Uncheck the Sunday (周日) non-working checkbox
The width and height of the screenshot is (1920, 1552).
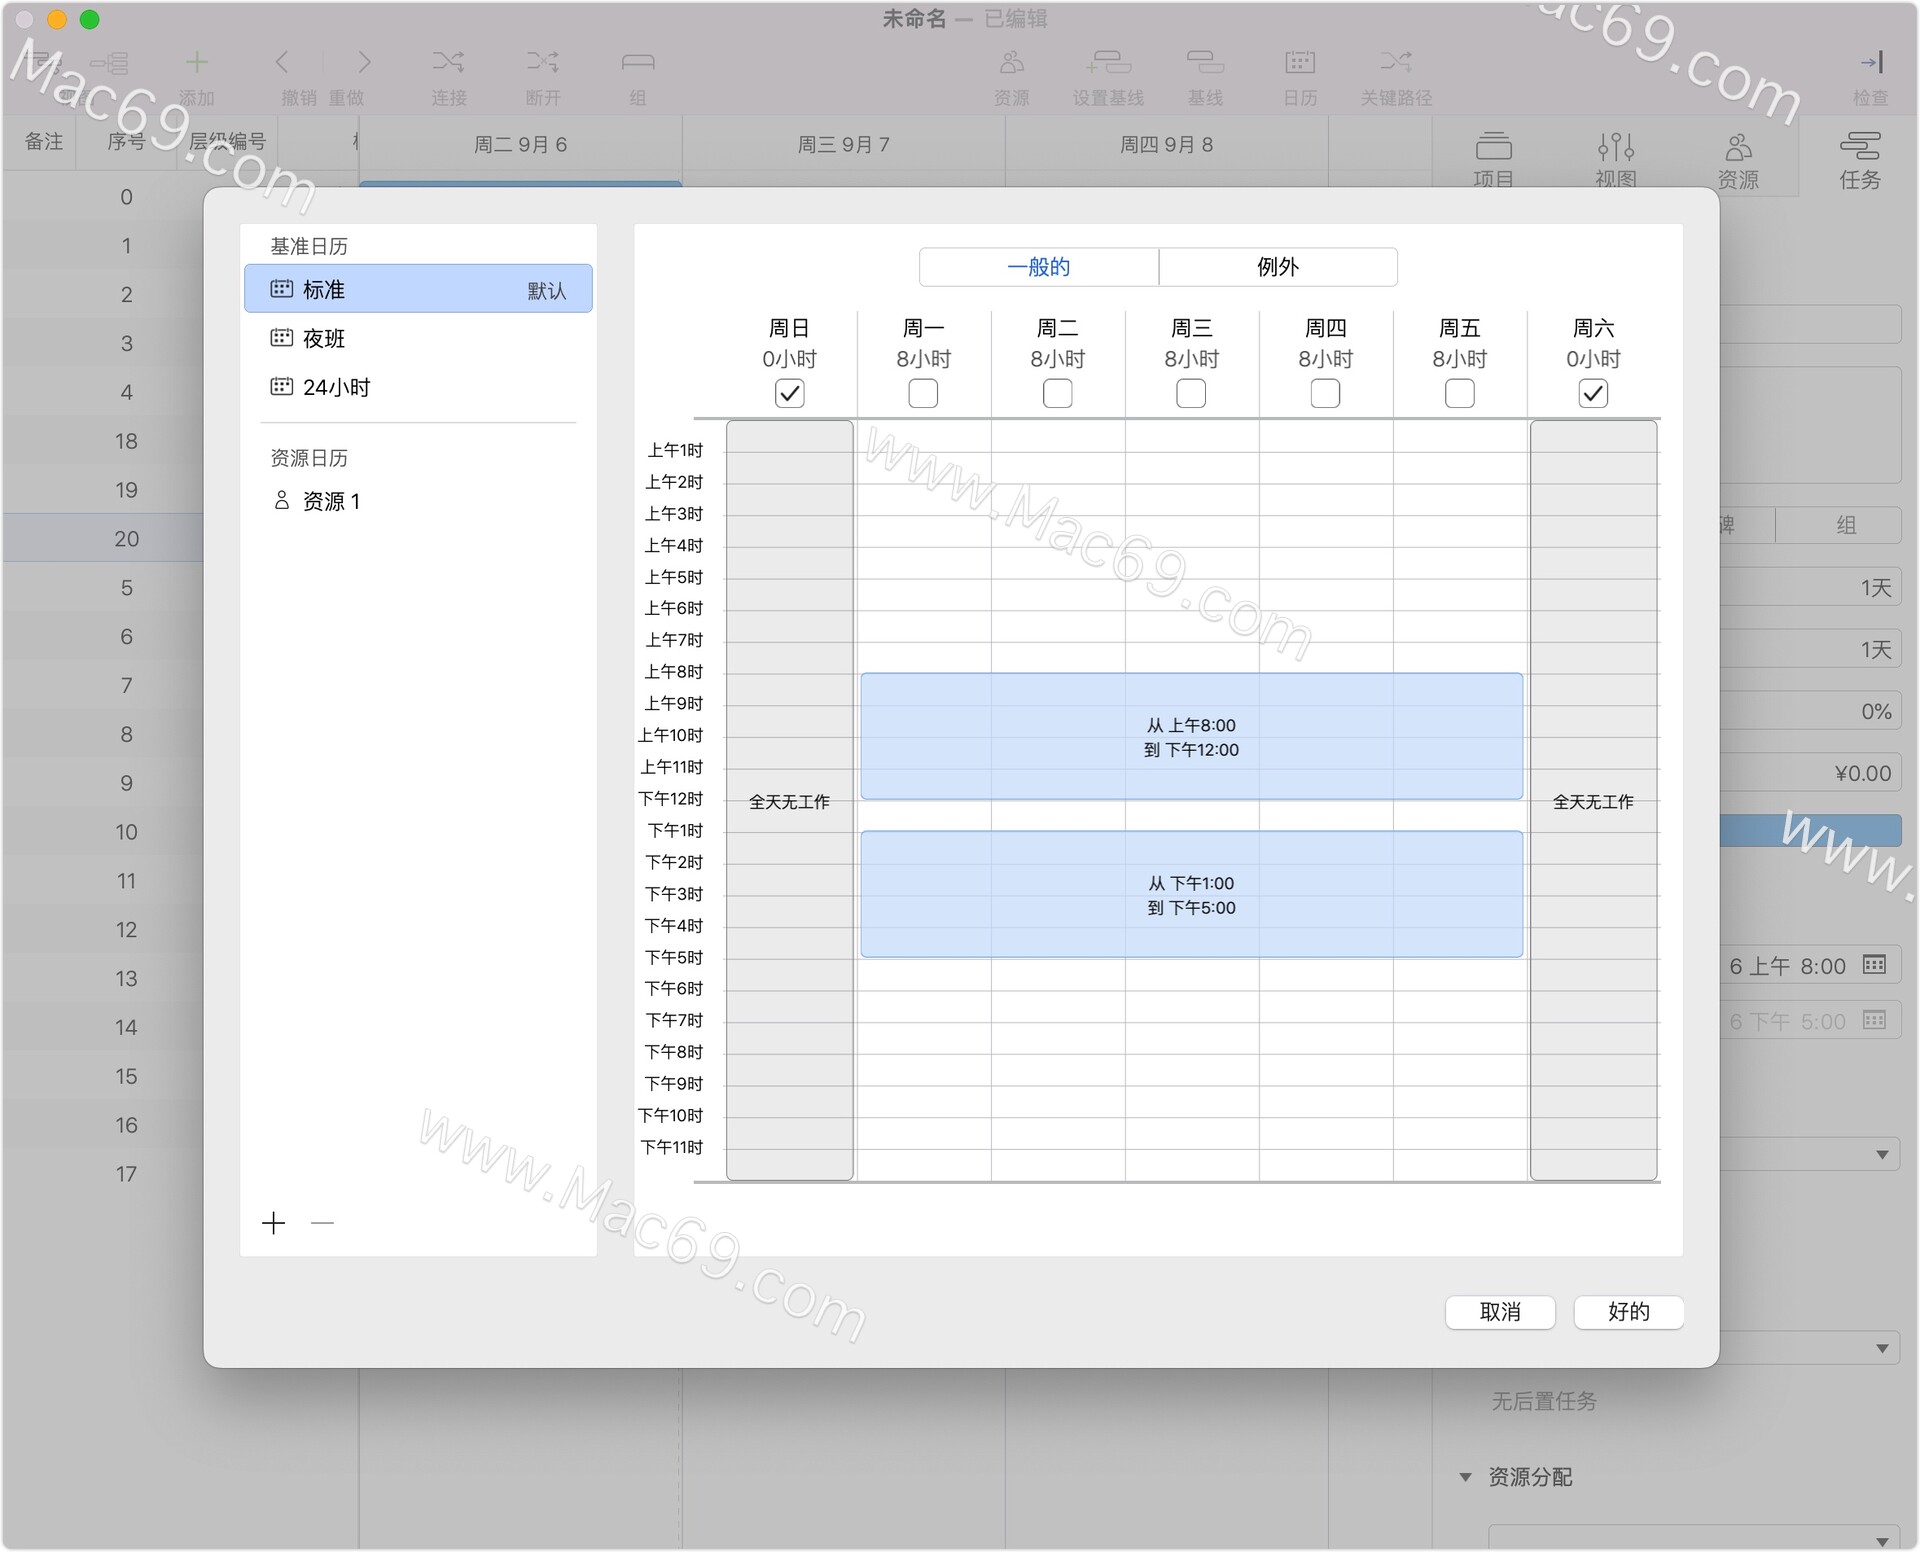(789, 394)
